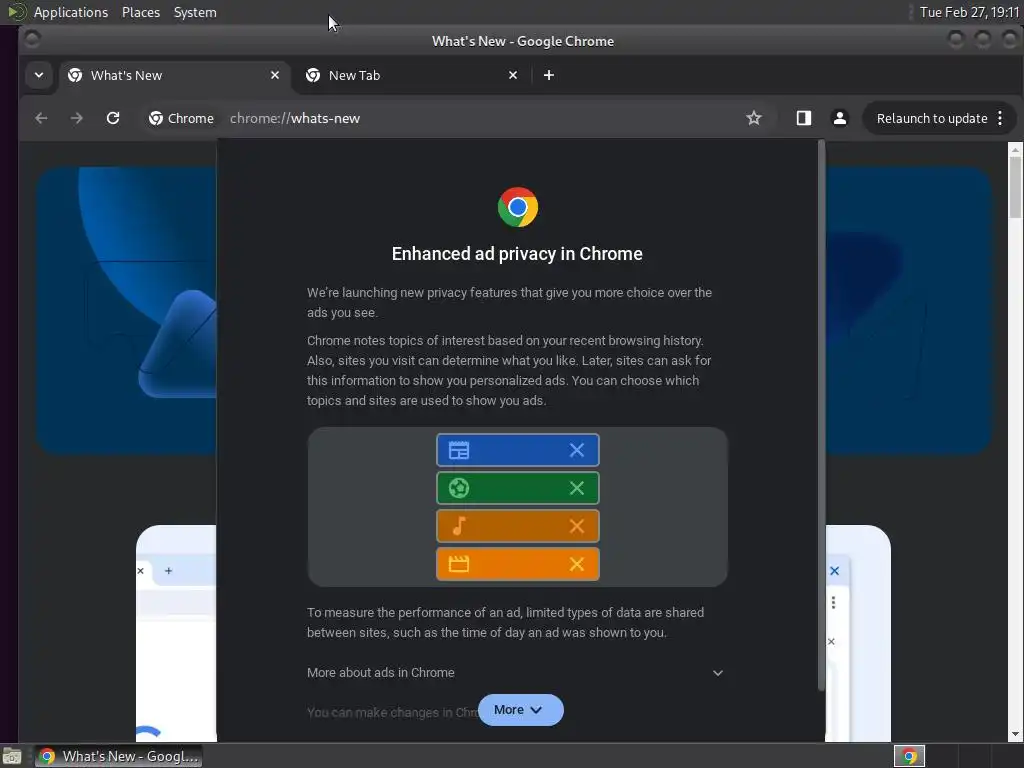
Task: Bookmark this page with the star icon
Action: tap(754, 118)
